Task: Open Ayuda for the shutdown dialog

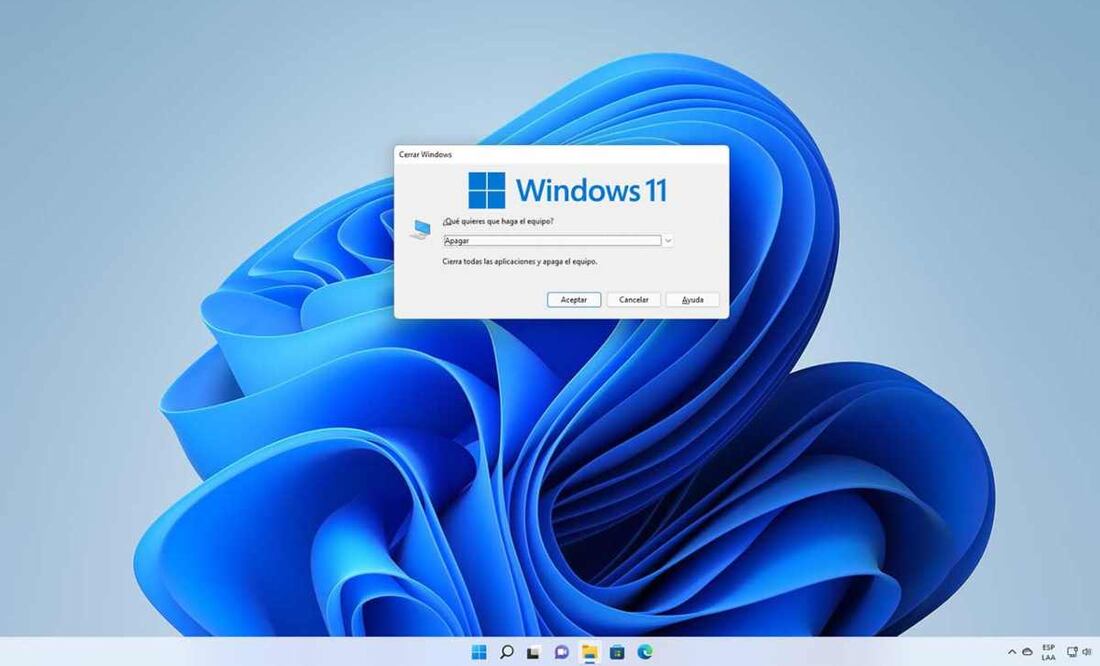Action: [x=691, y=299]
